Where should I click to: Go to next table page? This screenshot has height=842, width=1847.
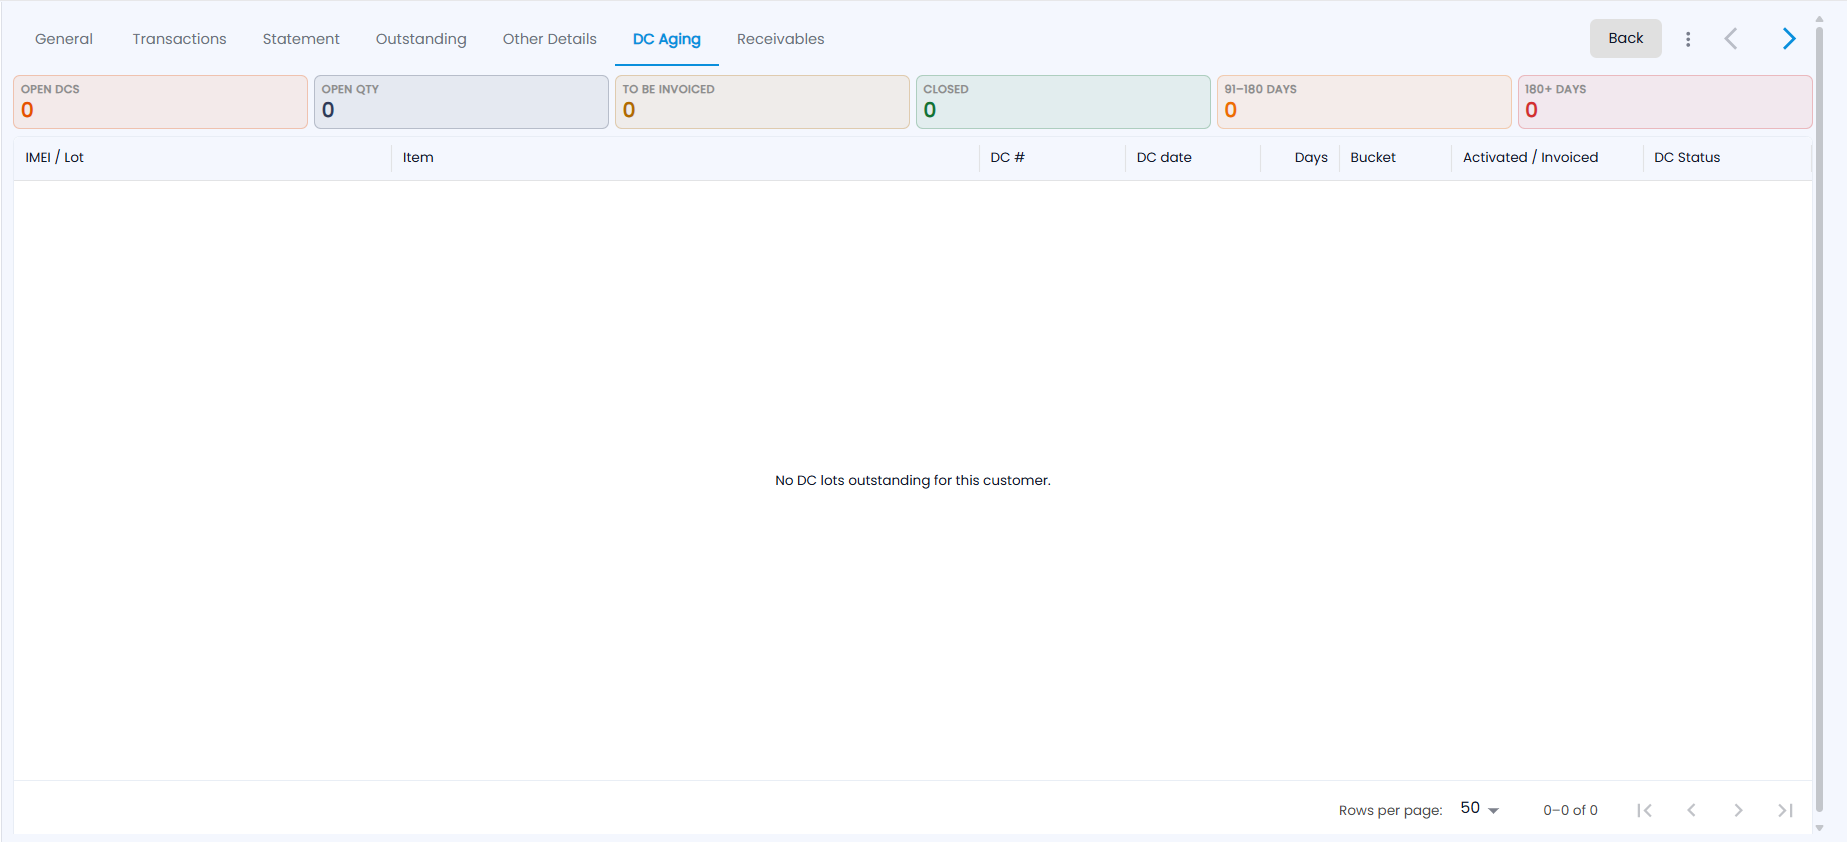point(1738,810)
